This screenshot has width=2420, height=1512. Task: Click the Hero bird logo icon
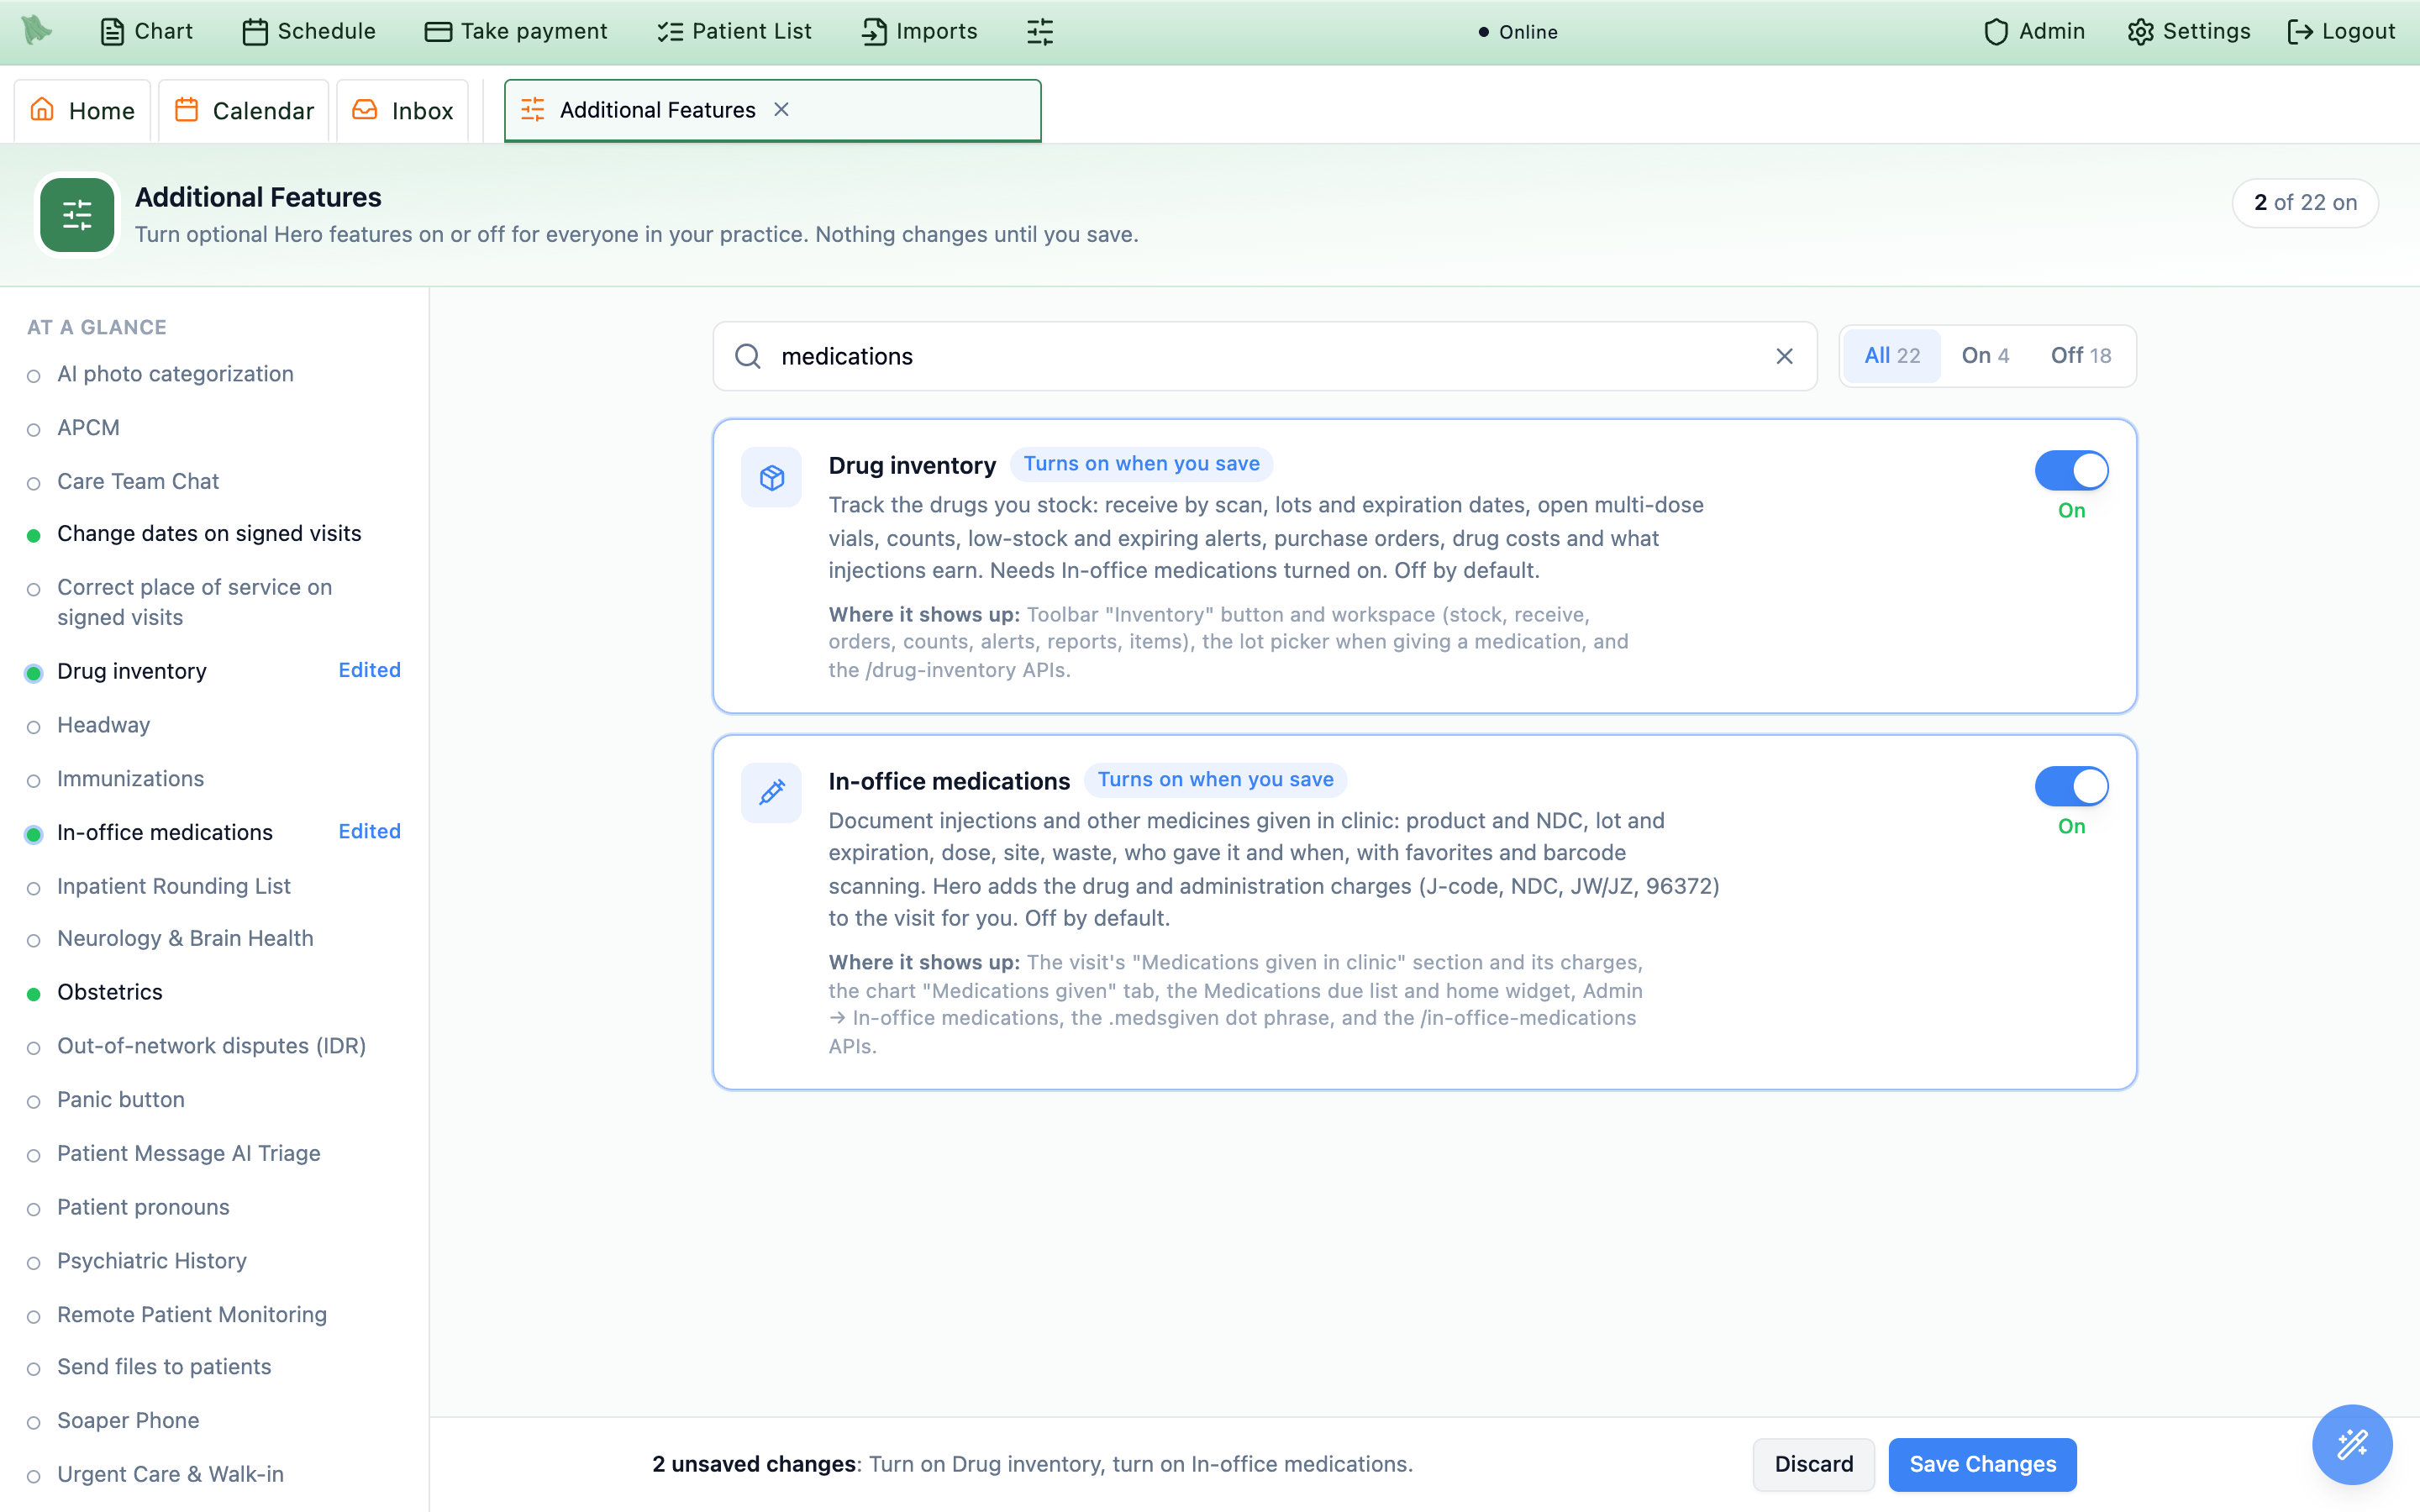click(37, 30)
